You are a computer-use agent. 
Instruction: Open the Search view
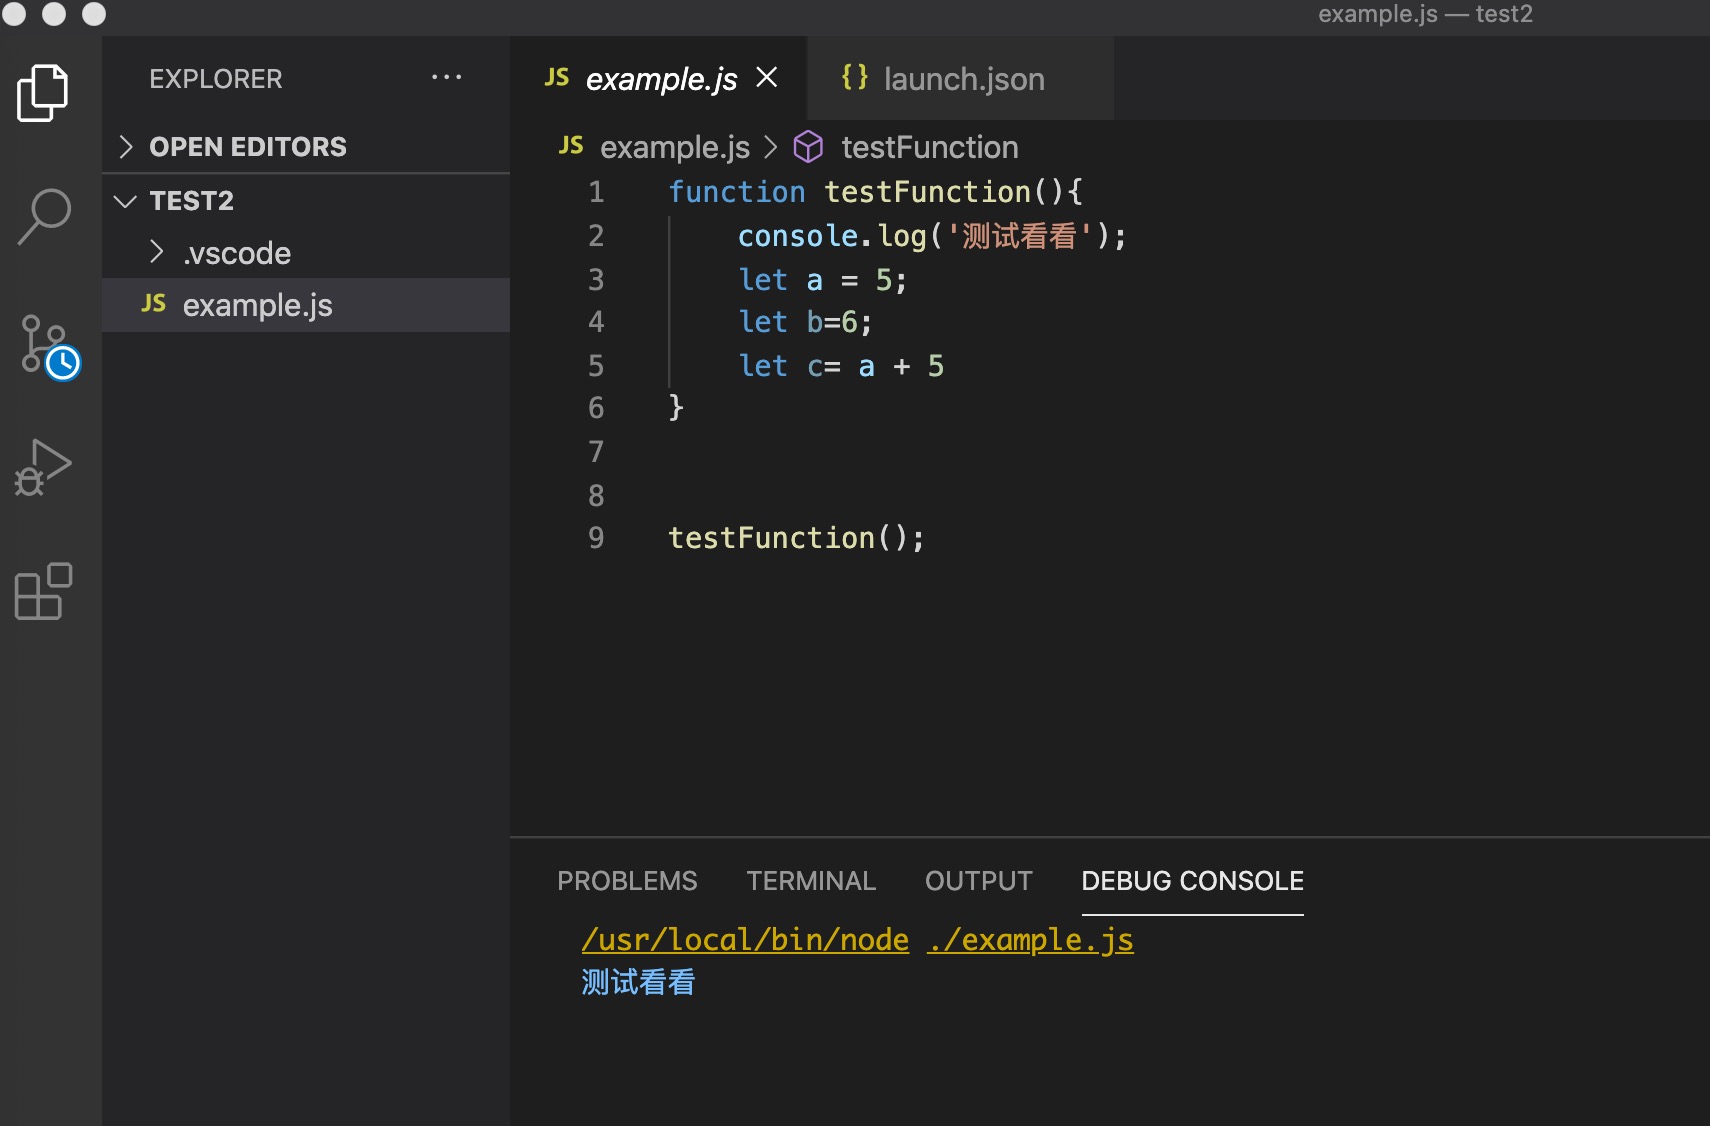click(44, 217)
